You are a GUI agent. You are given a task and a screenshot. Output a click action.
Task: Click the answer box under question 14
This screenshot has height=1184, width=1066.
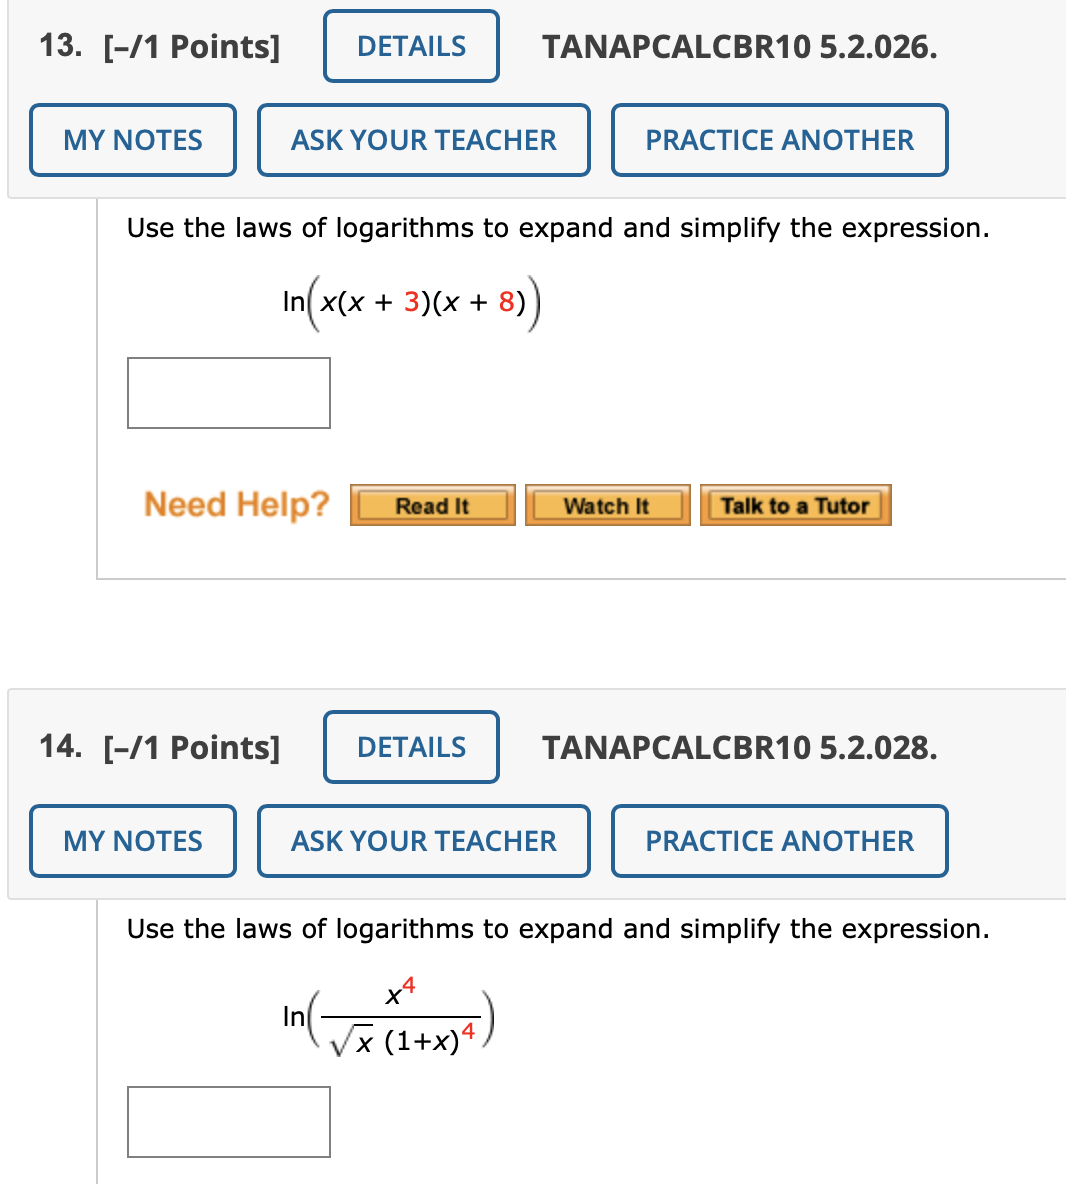pos(228,1121)
